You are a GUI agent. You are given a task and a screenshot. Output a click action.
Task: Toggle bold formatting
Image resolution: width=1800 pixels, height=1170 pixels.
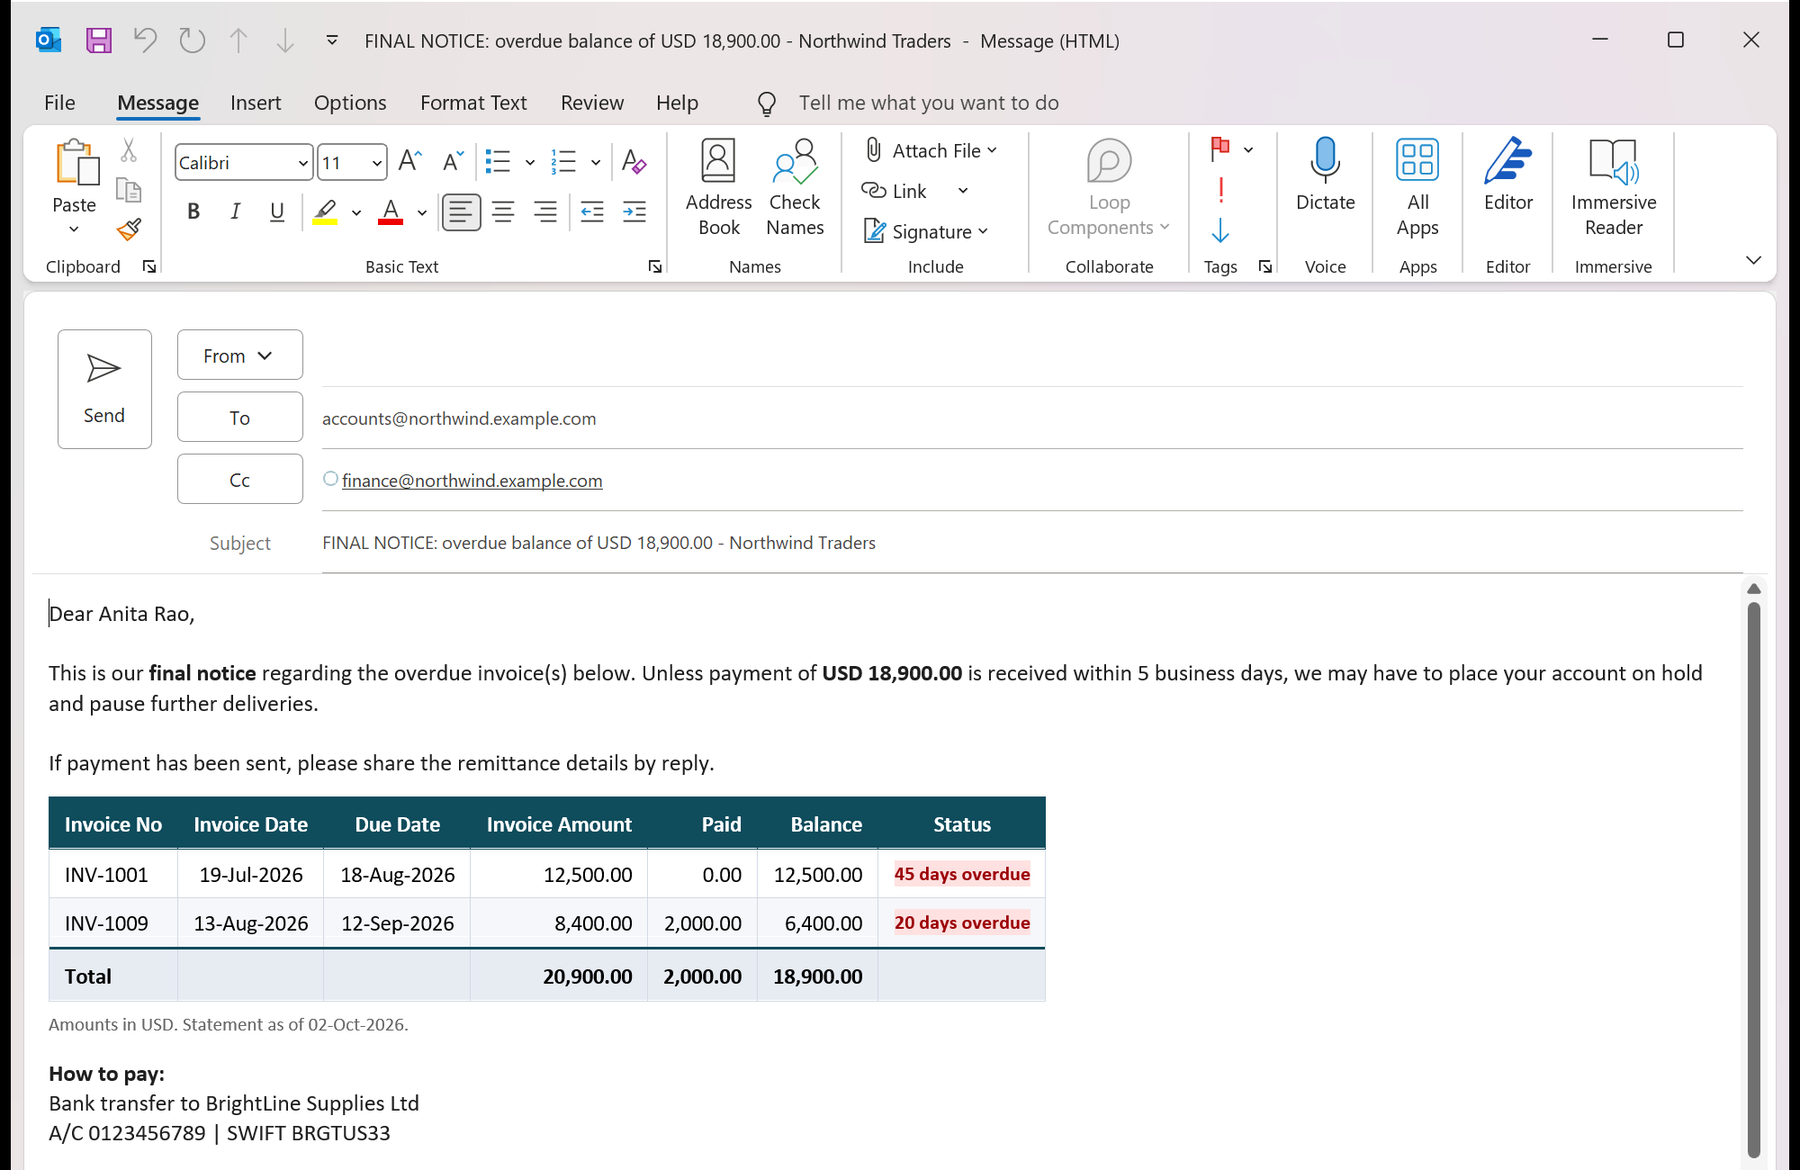click(x=194, y=212)
